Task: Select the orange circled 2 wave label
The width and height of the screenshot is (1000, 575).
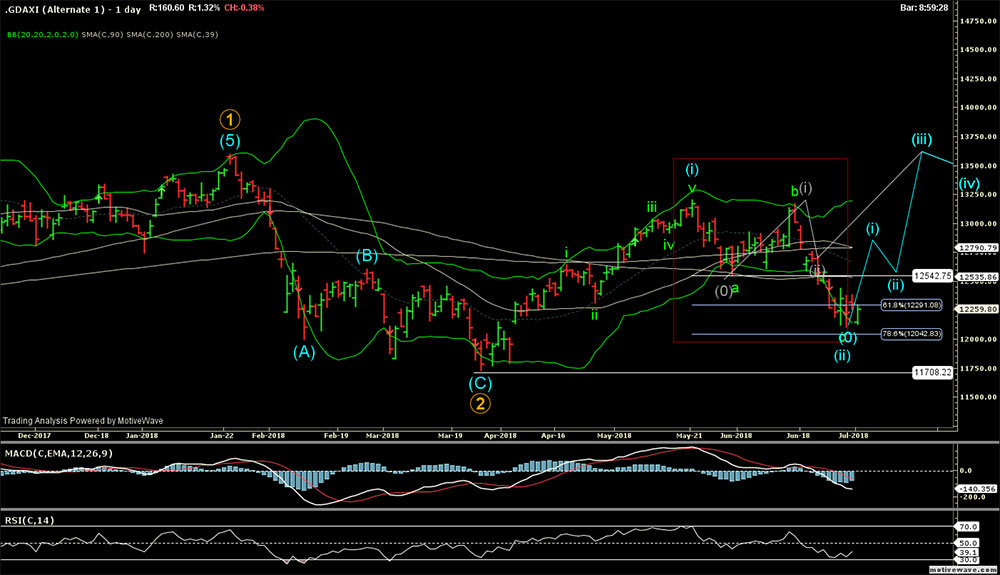Action: (480, 404)
